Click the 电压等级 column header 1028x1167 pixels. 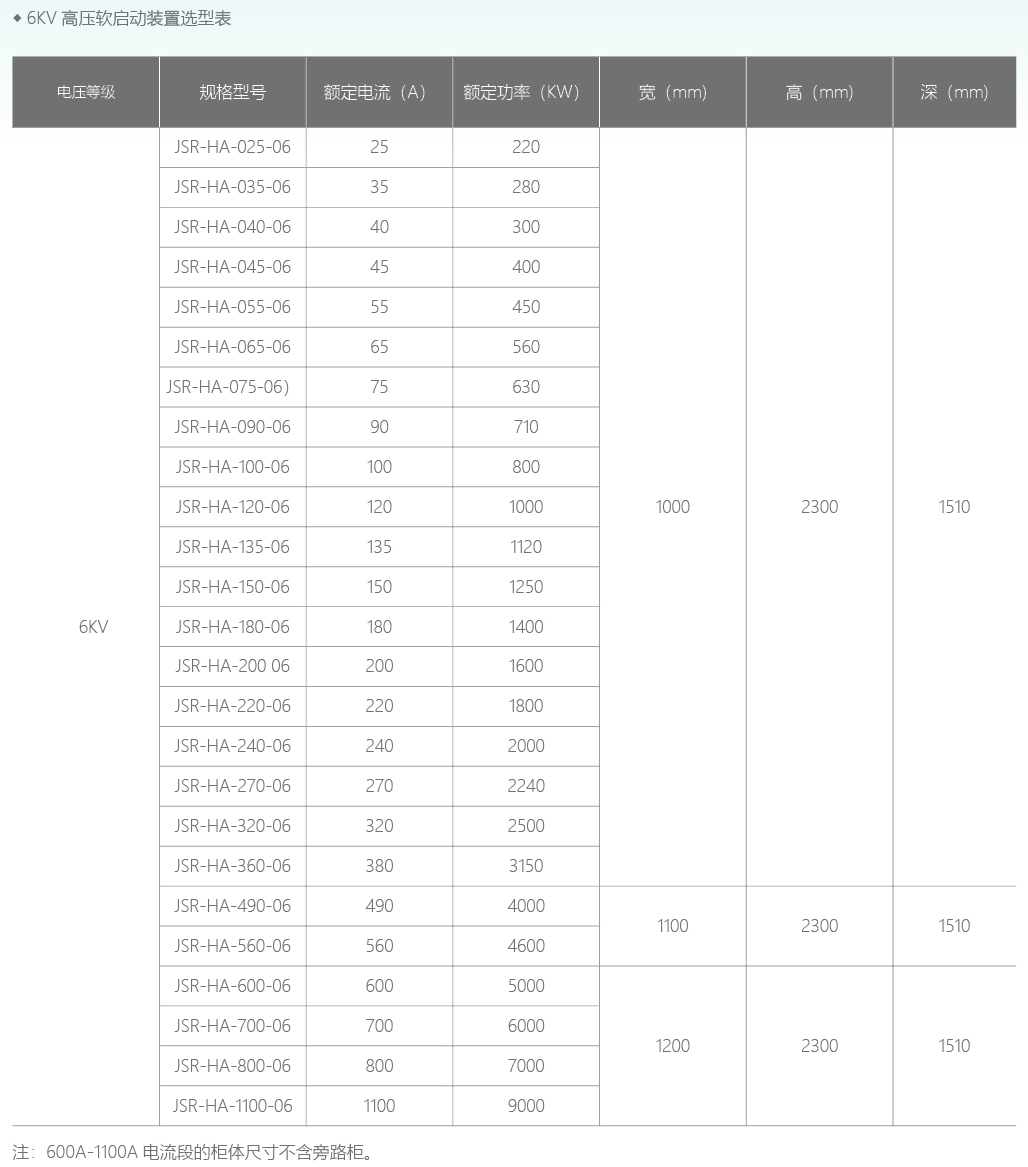coord(86,92)
